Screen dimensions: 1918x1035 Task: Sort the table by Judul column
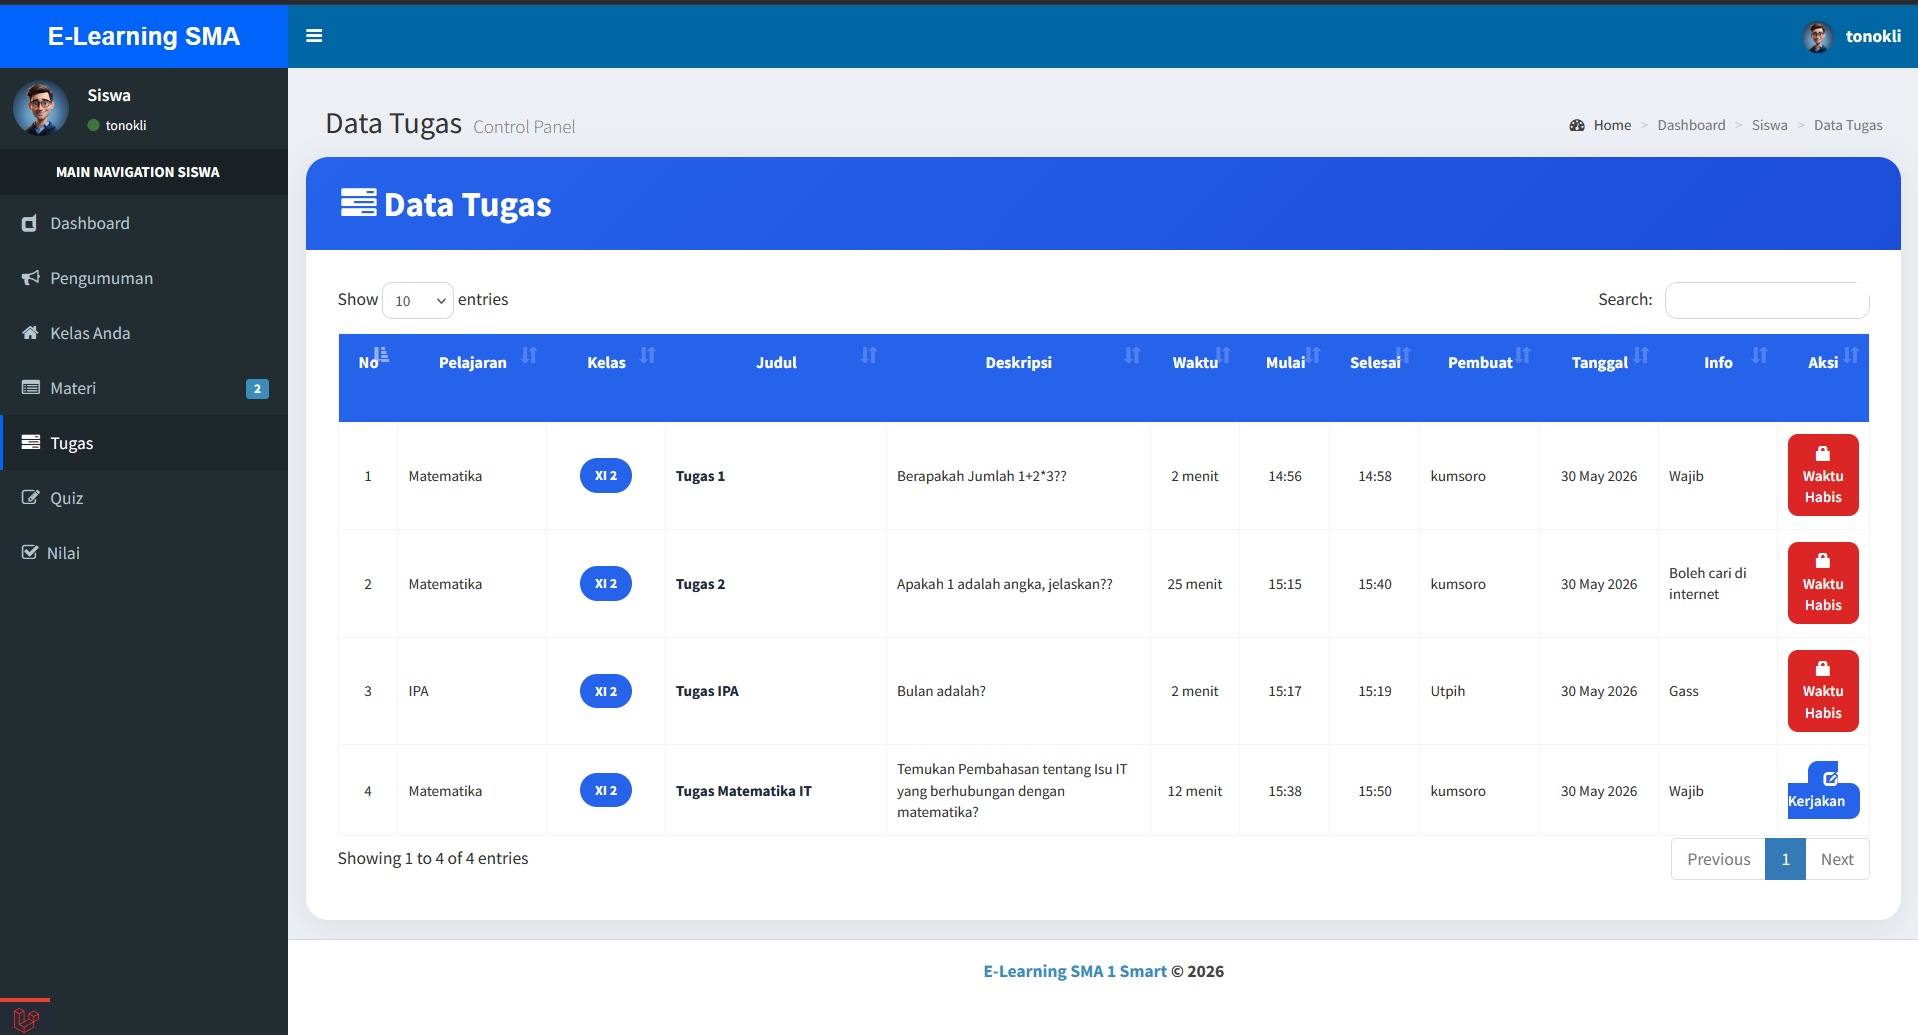click(x=776, y=378)
